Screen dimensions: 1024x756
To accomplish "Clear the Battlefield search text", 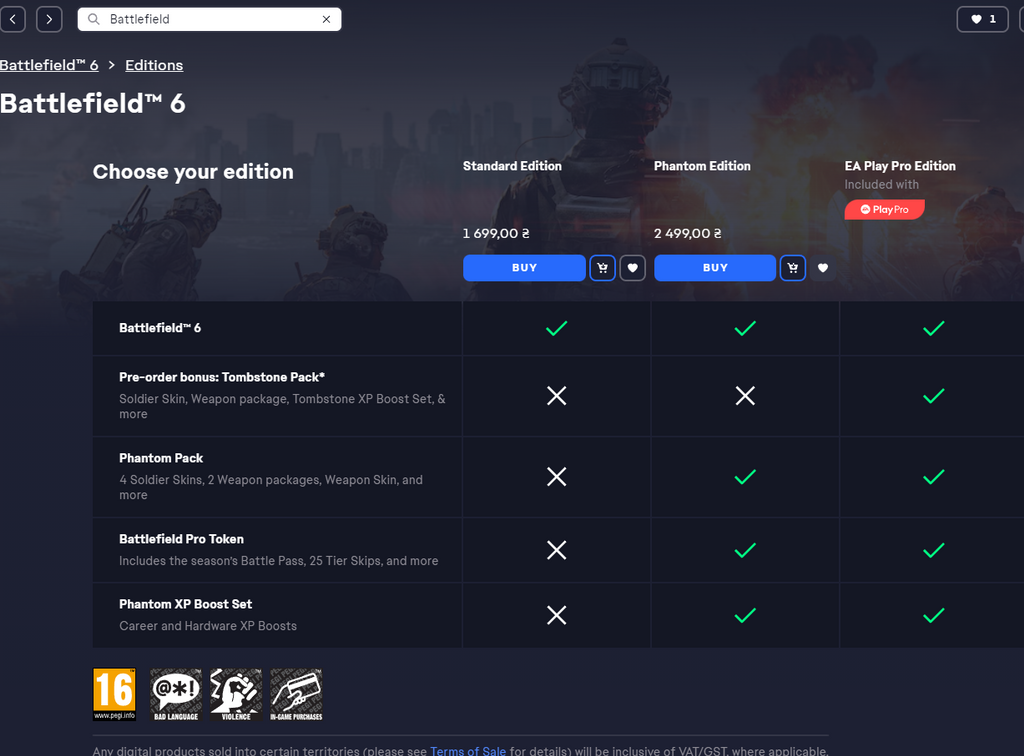I will [x=326, y=20].
